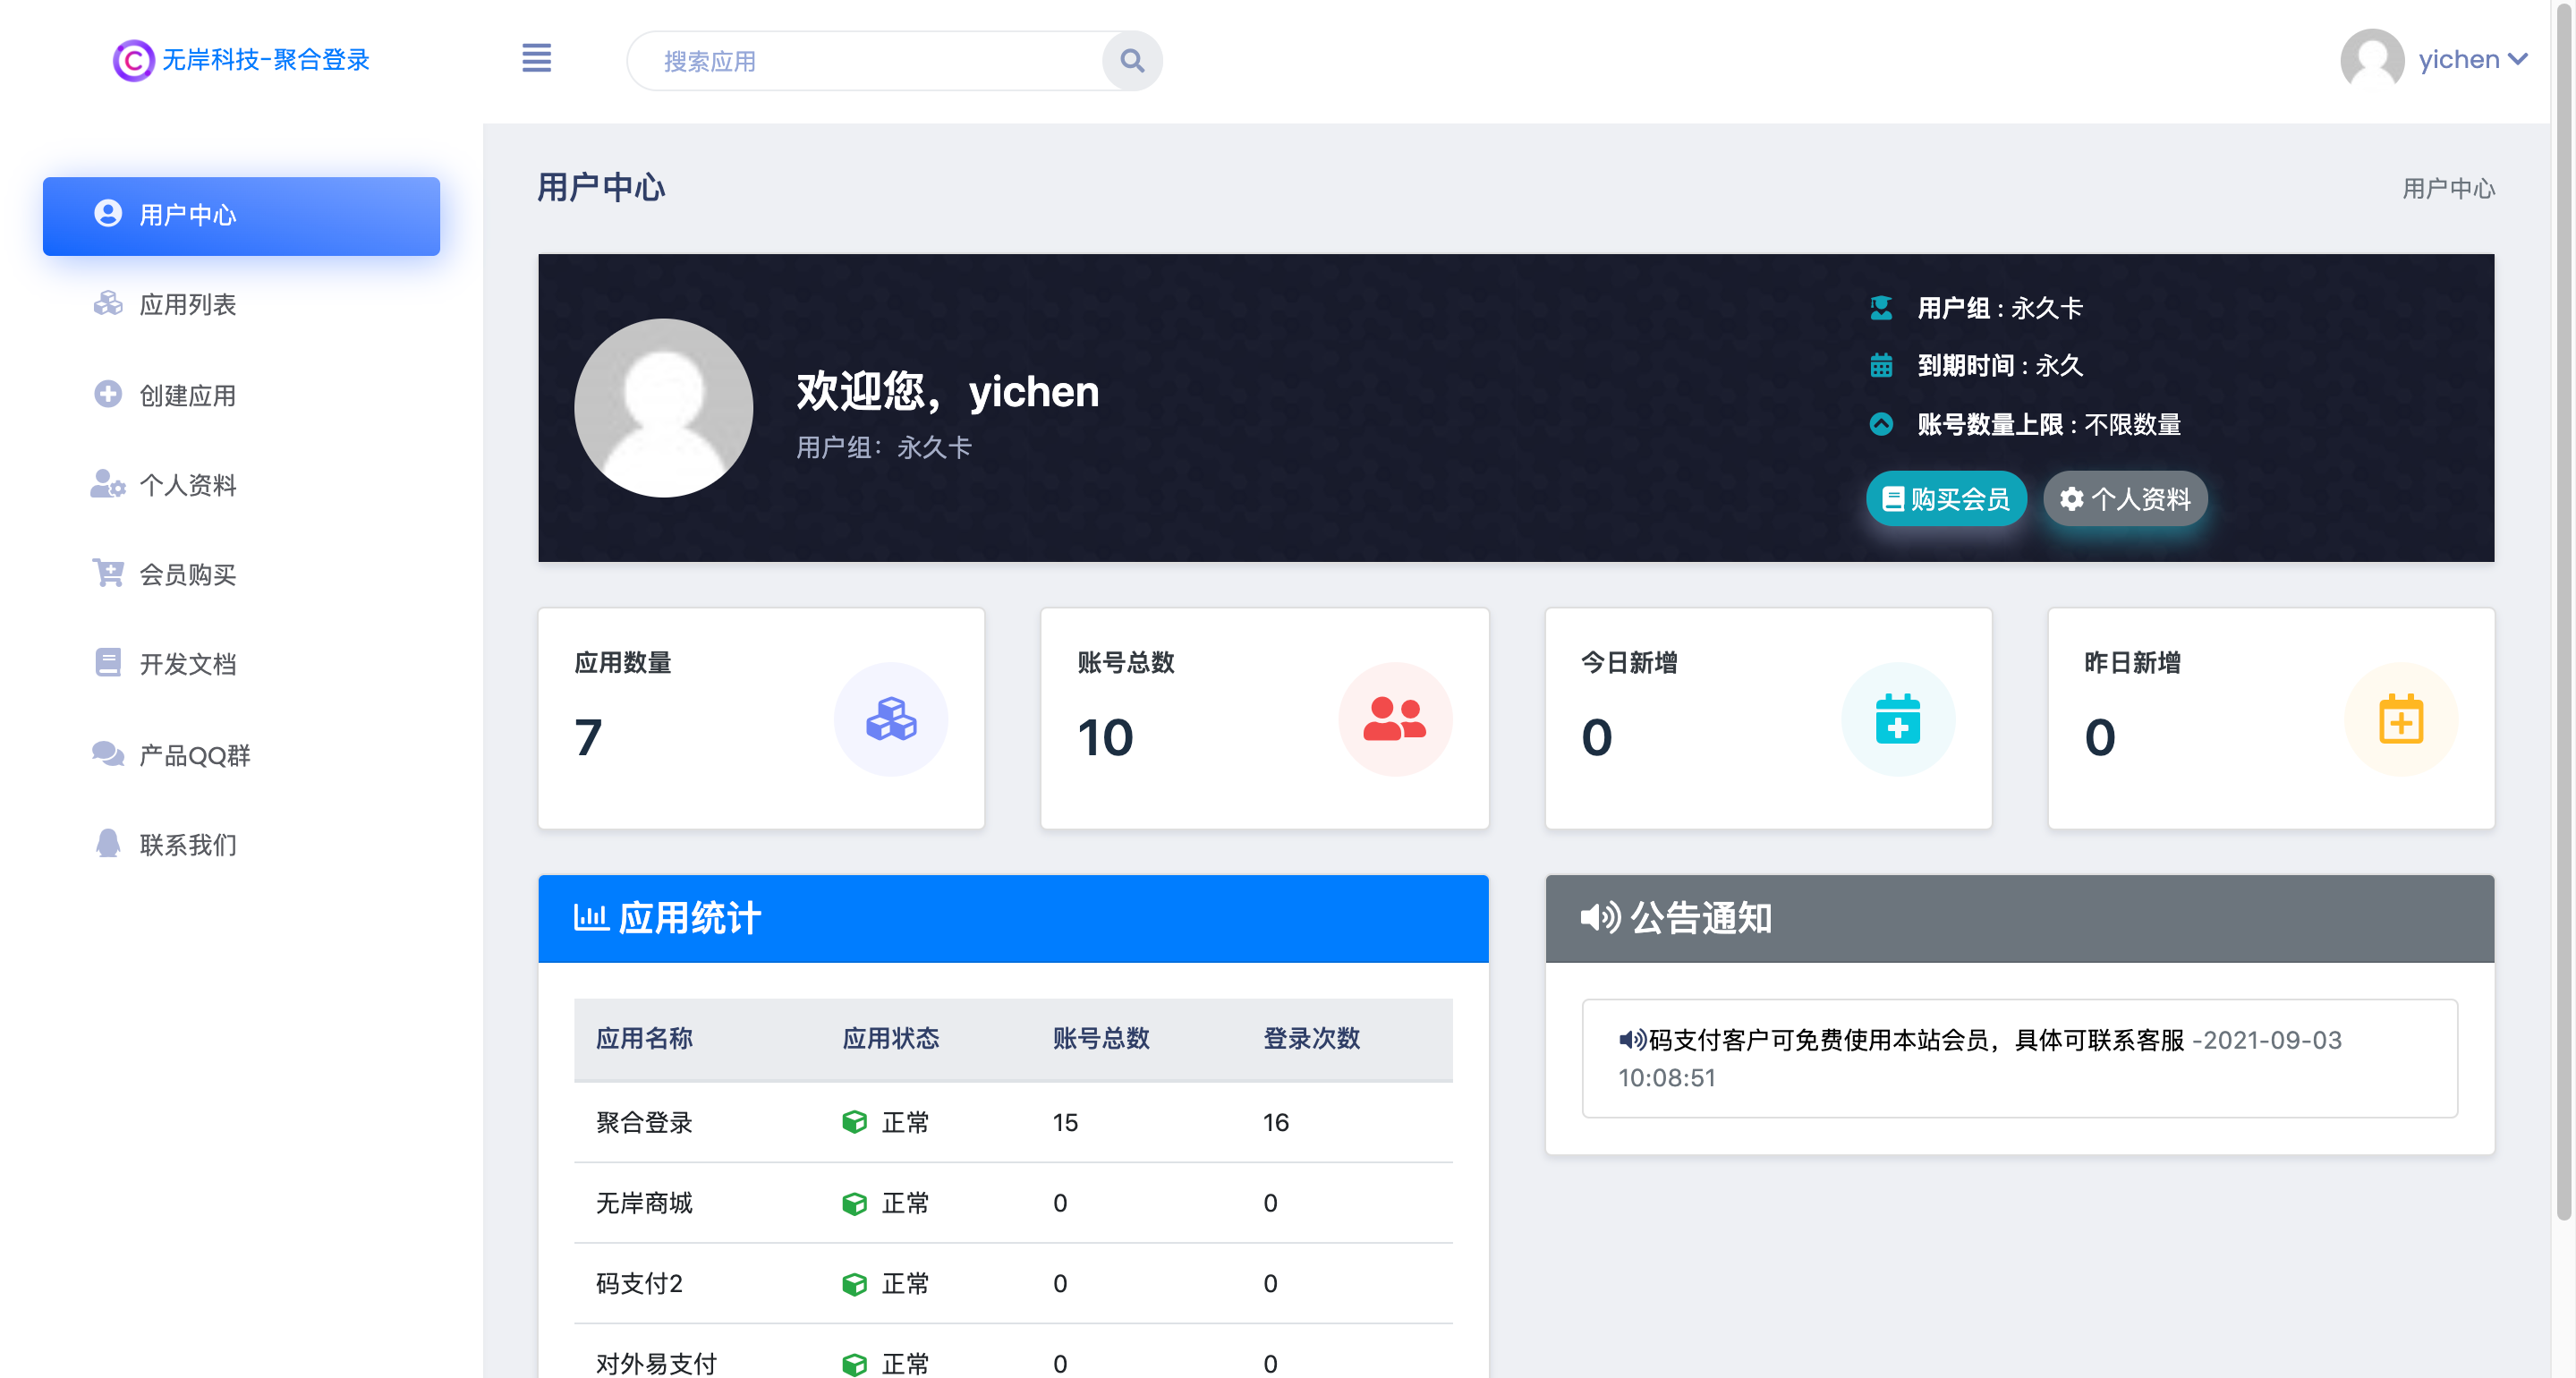Image resolution: width=2576 pixels, height=1378 pixels.
Task: Click the 无岸科技 purple logo icon
Action: tap(133, 60)
